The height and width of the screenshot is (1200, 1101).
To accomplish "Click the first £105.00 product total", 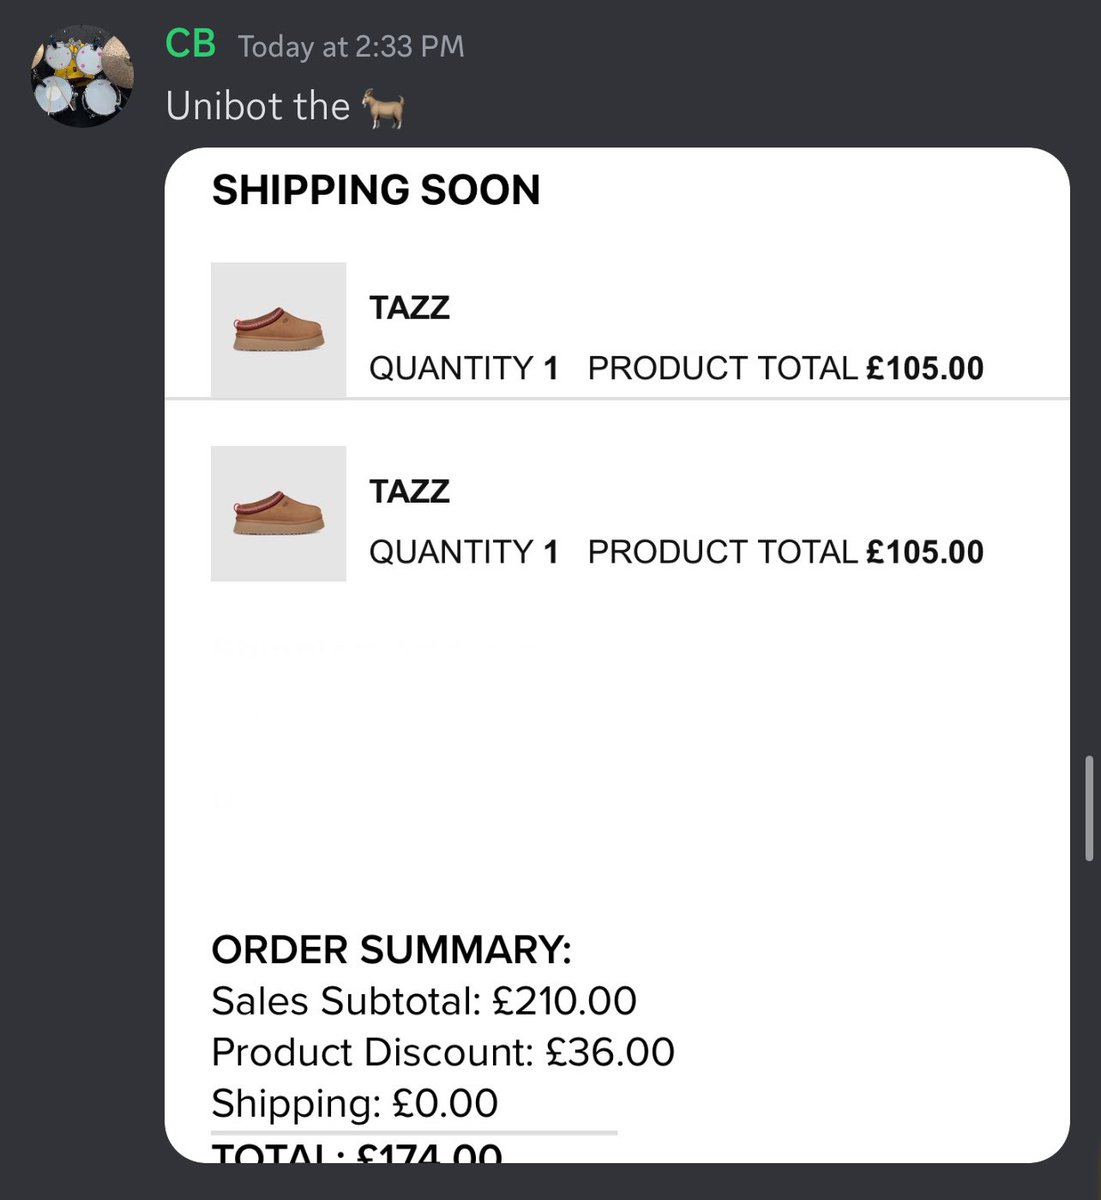I will coord(925,368).
